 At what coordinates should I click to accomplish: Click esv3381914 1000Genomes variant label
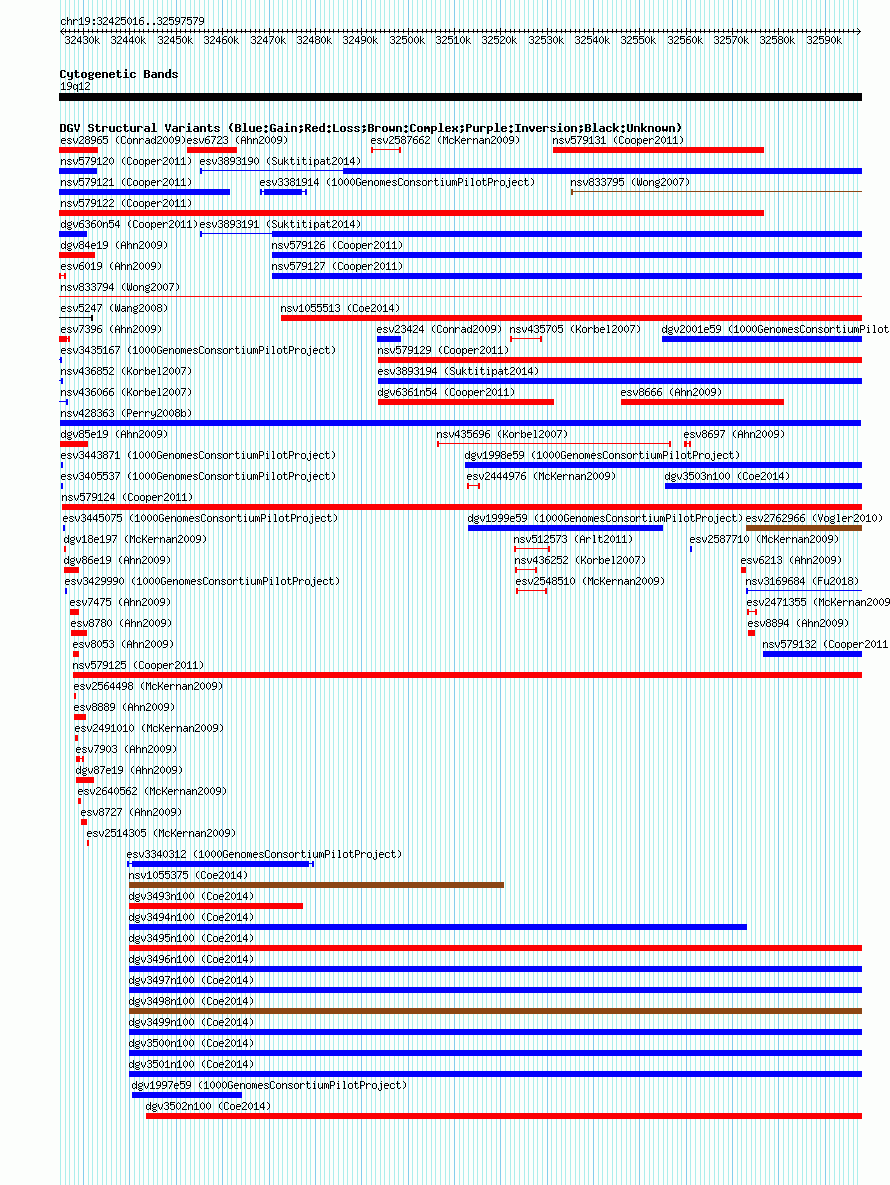(397, 182)
